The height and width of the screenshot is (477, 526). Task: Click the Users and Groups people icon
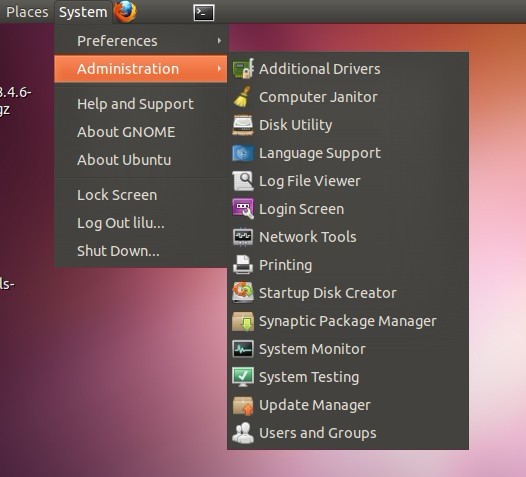[x=243, y=433]
